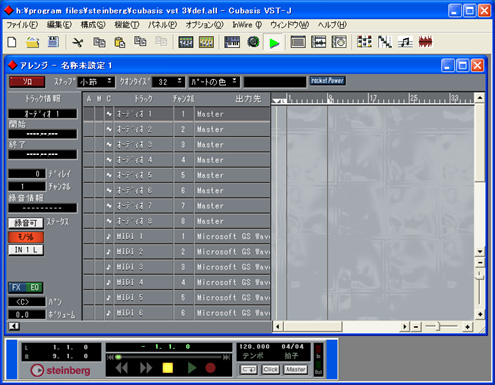The image size is (495, 385).
Task: Click the transport red record button
Action: [x=210, y=368]
